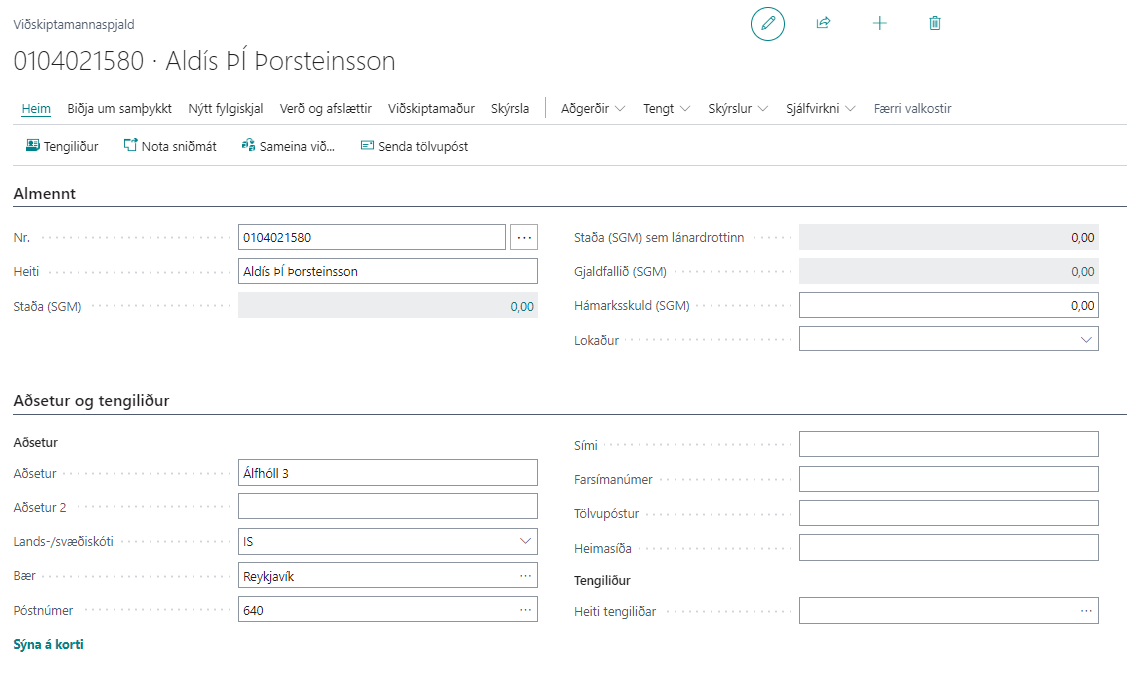
Task: Expand the Aðgerðir menu
Action: coord(593,108)
